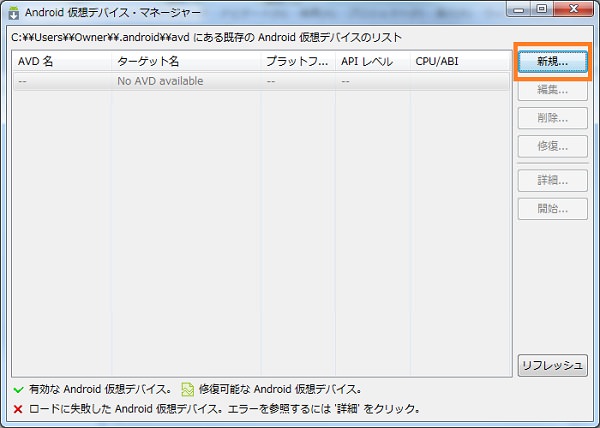Click the 削除... button

[553, 118]
